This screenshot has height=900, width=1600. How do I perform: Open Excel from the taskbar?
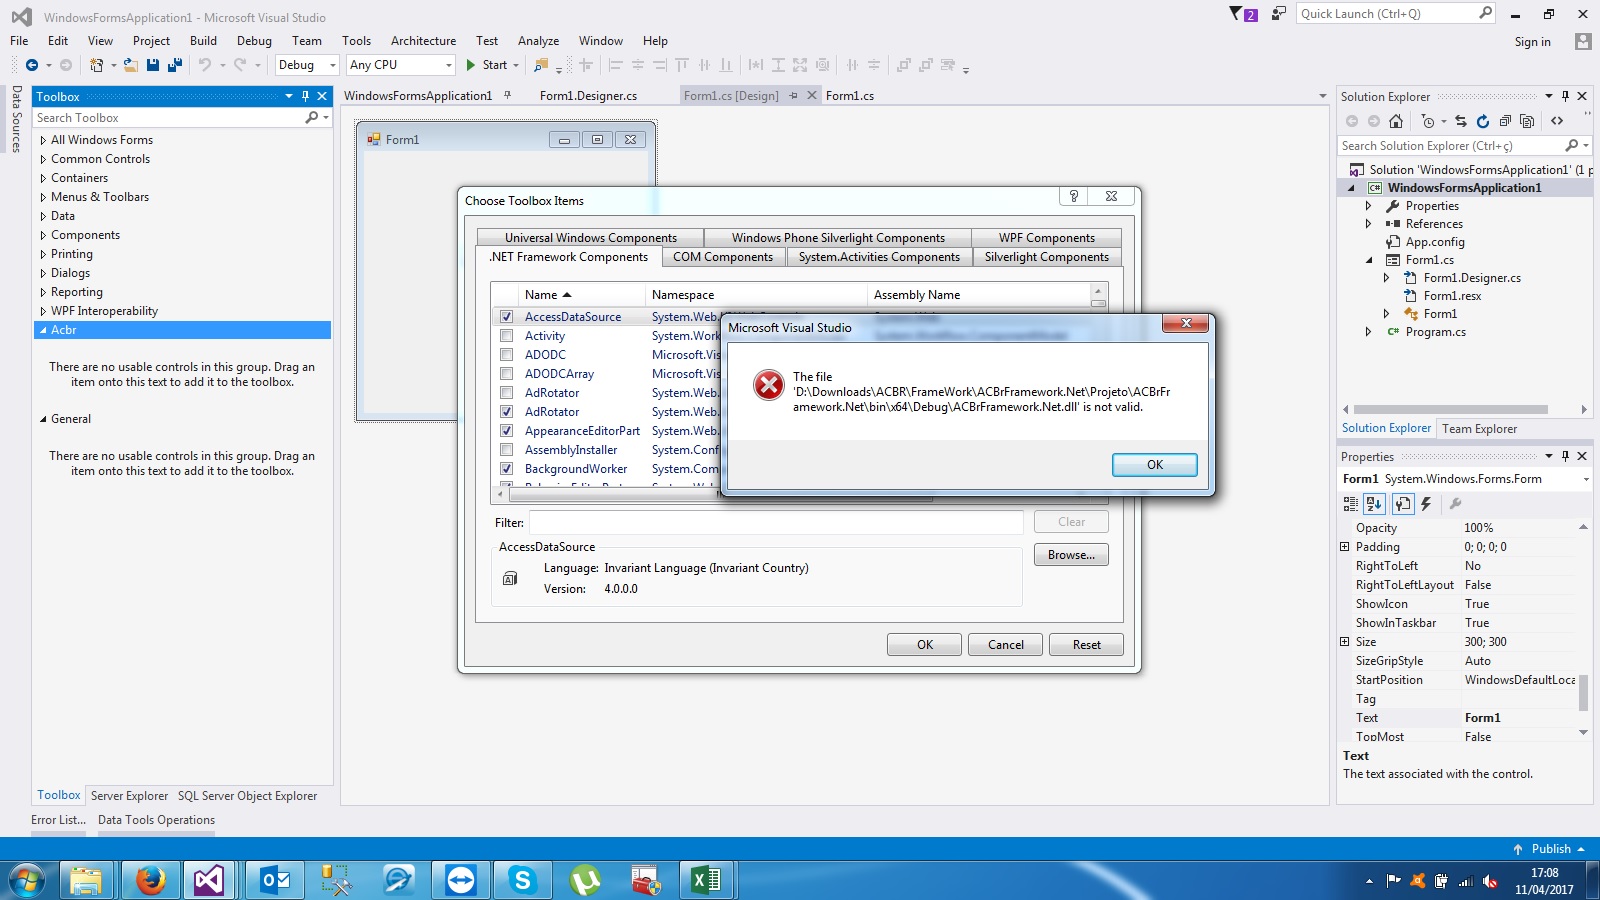[x=706, y=880]
